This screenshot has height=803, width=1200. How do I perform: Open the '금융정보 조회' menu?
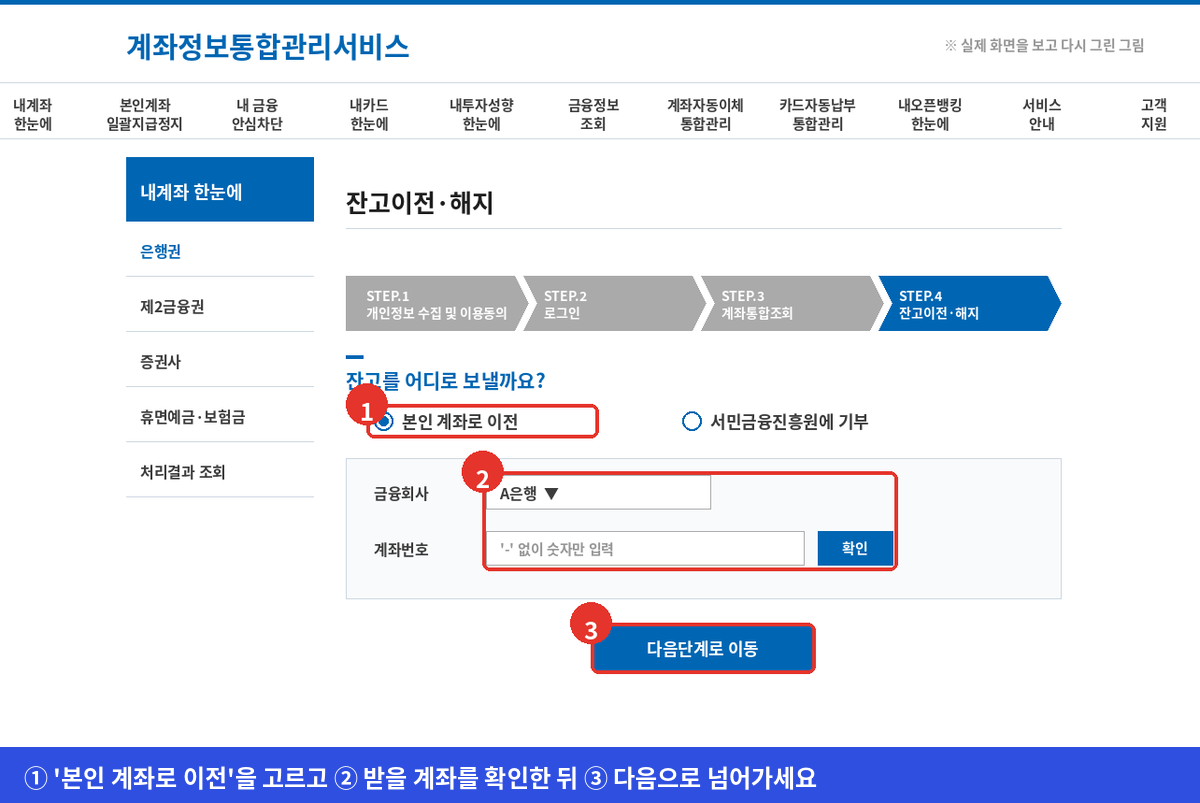pos(593,115)
